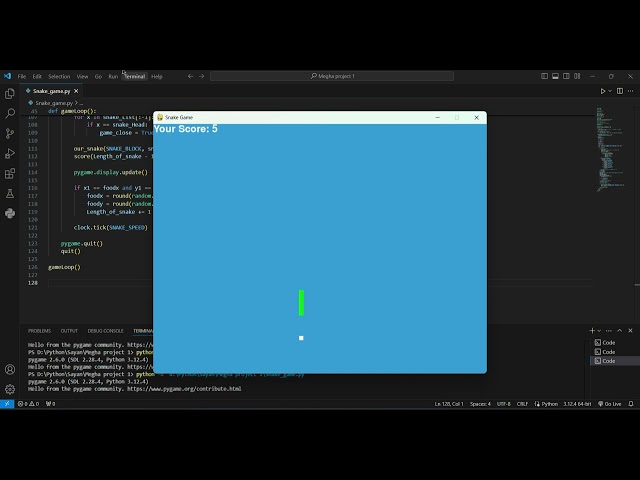
Task: Toggle the secondary side bar layout
Action: (566, 76)
